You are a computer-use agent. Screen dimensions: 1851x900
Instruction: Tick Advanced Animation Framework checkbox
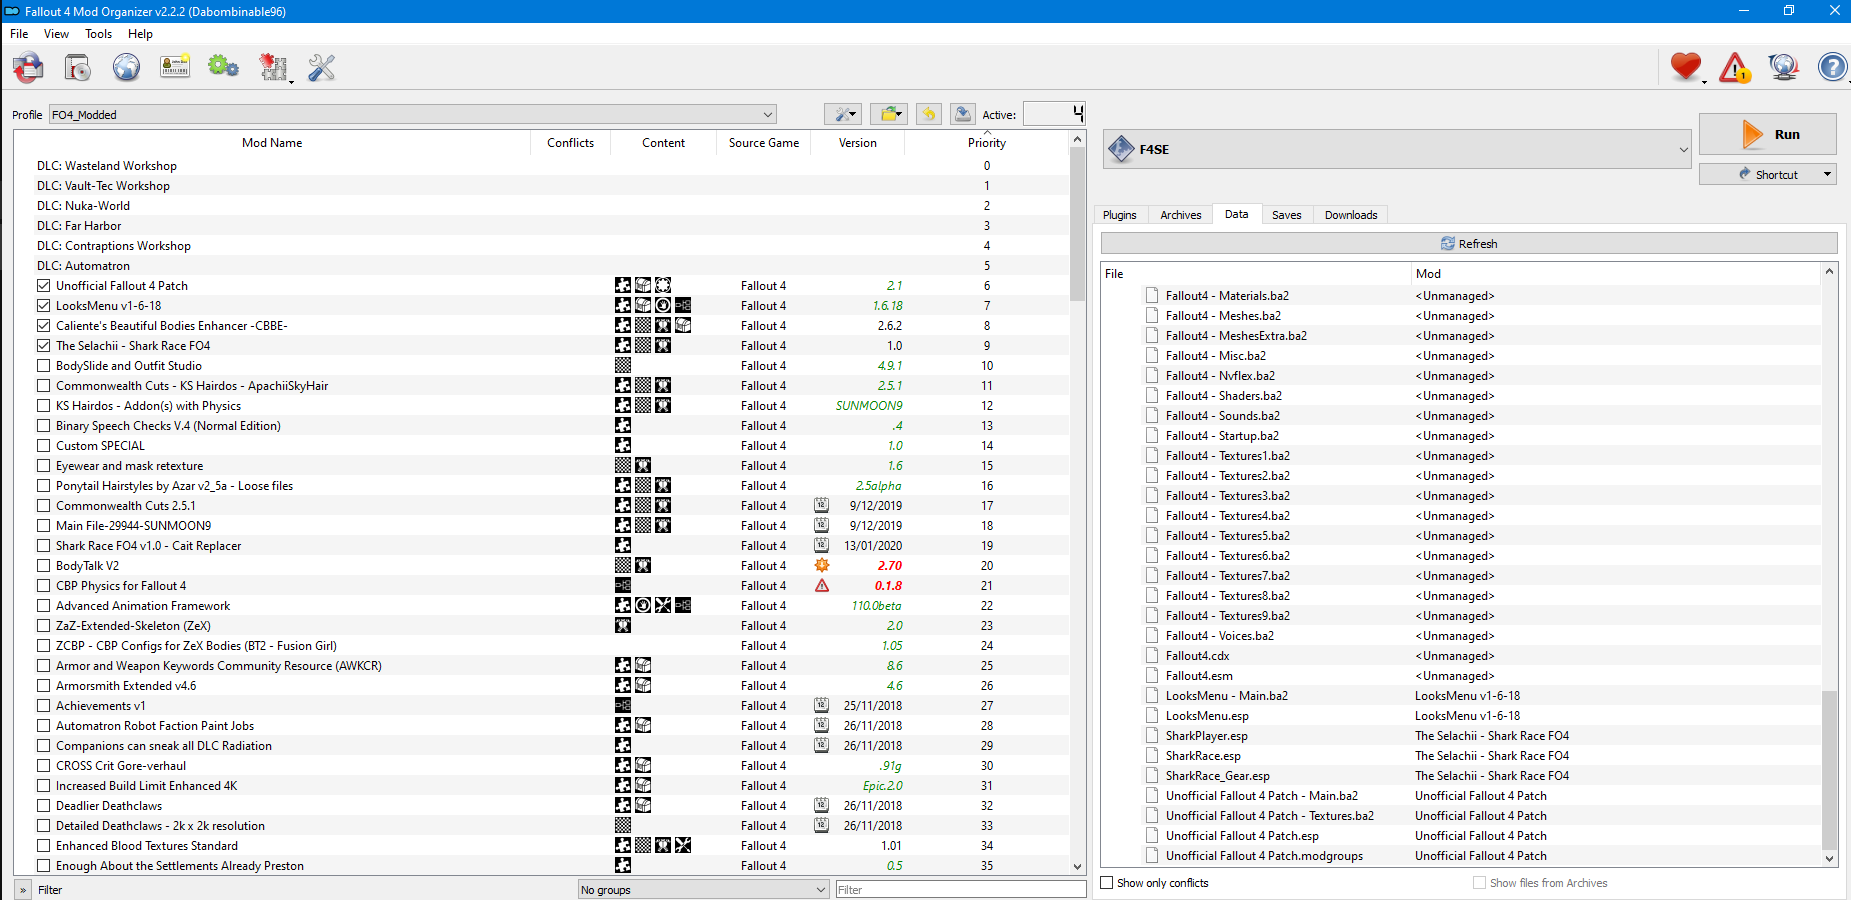click(x=43, y=606)
